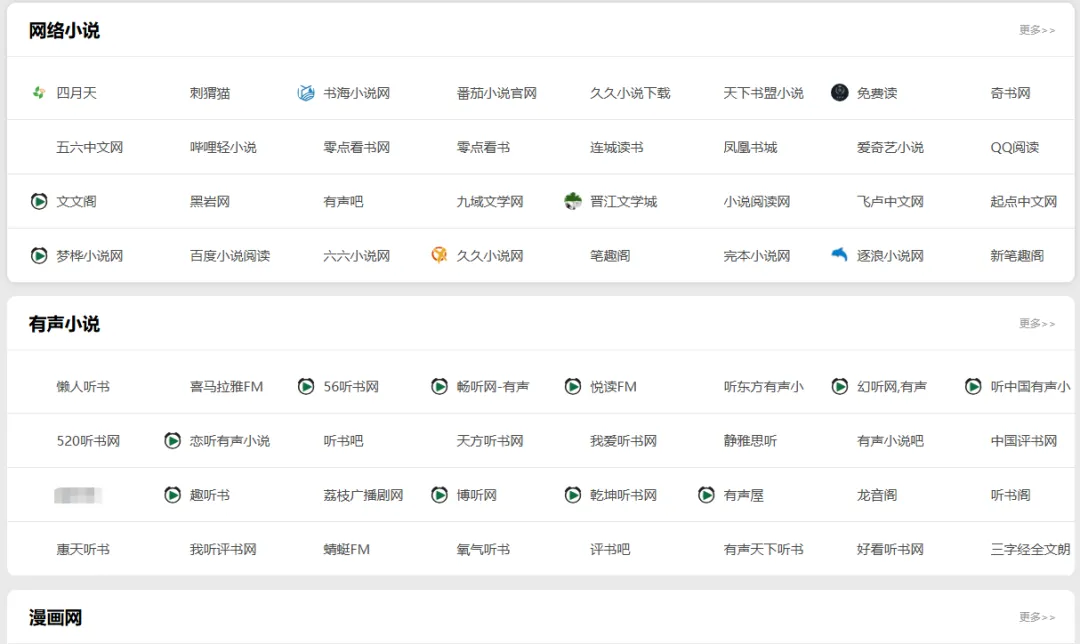This screenshot has width=1080, height=644.
Task: Click the 乾坤听书网 icon
Action: (573, 495)
